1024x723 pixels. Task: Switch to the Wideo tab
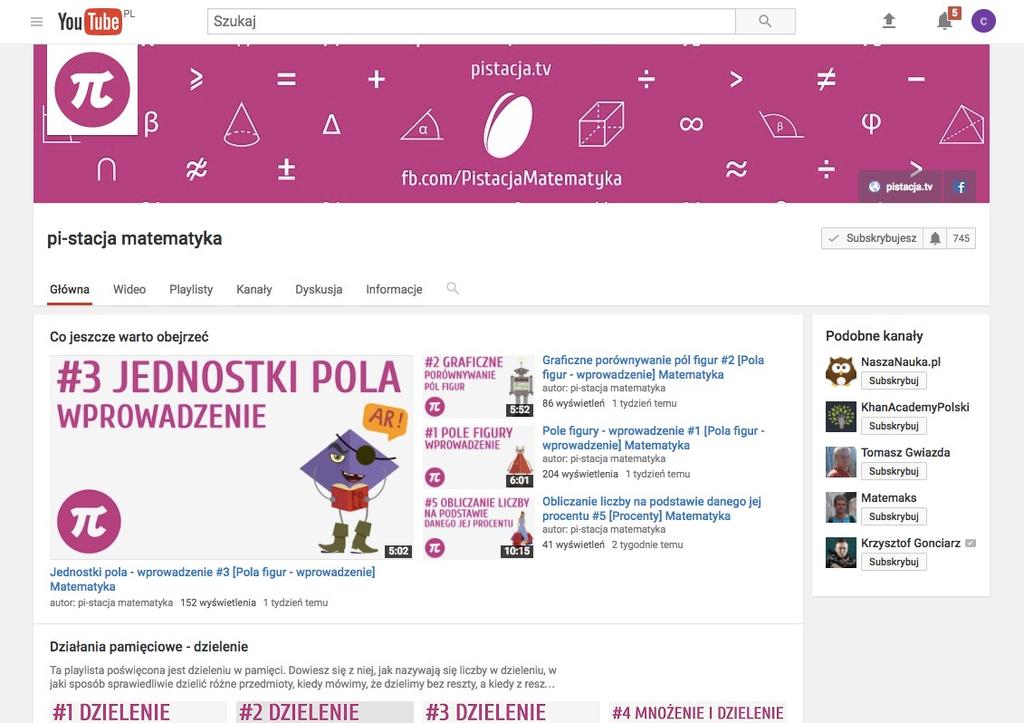[x=129, y=289]
